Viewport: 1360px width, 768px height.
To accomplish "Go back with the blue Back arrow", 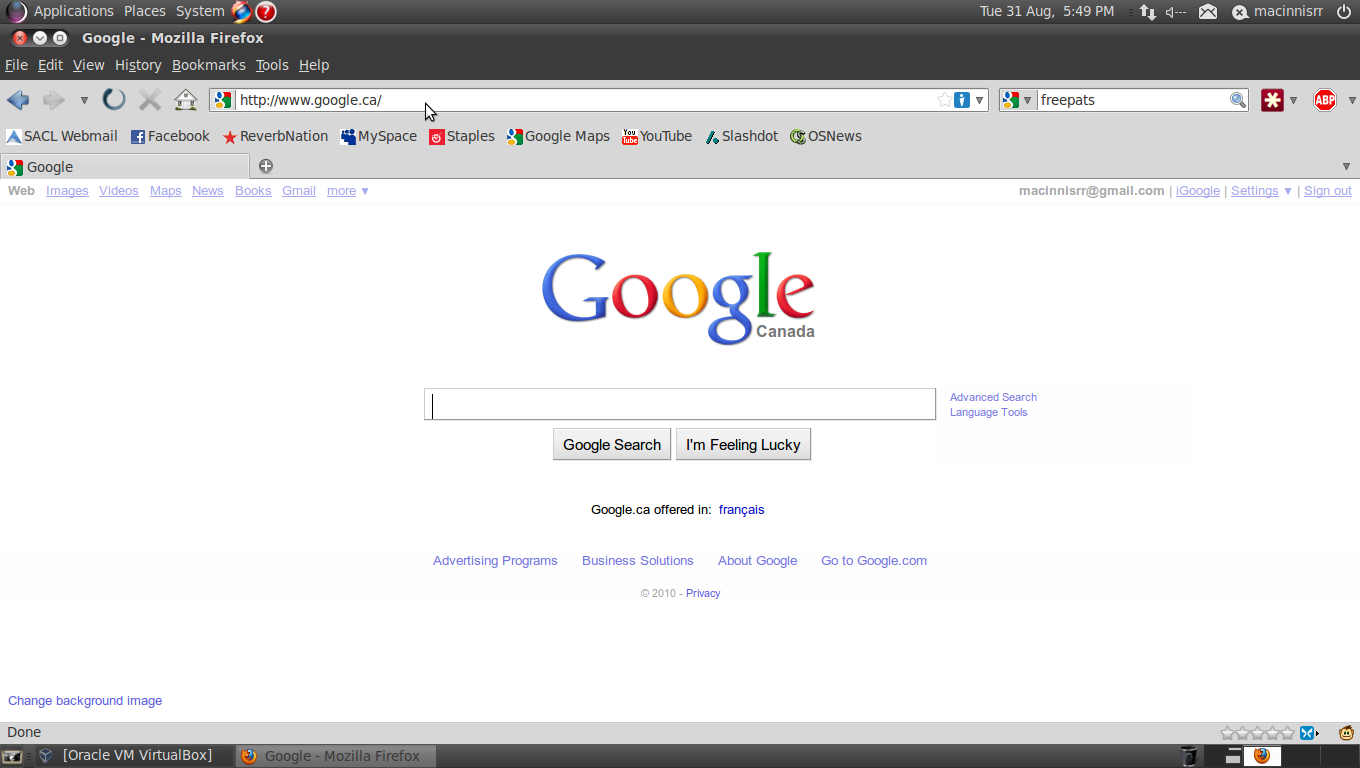I will click(x=18, y=100).
